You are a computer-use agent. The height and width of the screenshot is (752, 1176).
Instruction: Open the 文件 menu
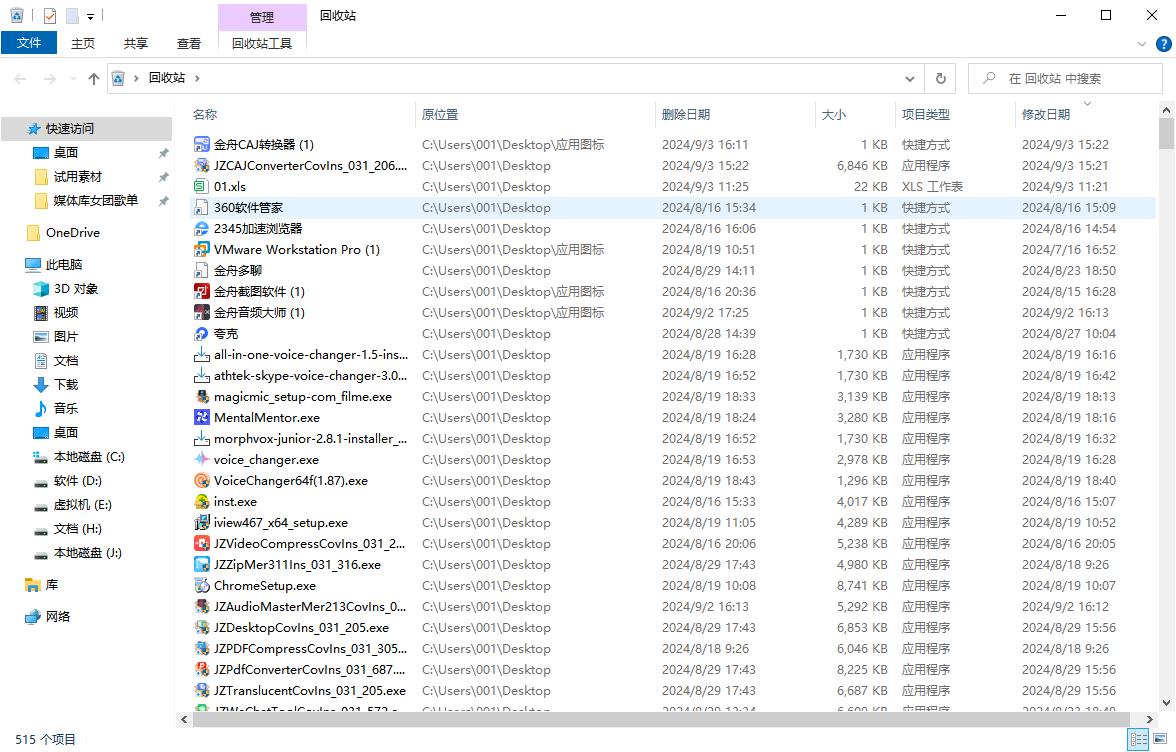click(29, 43)
